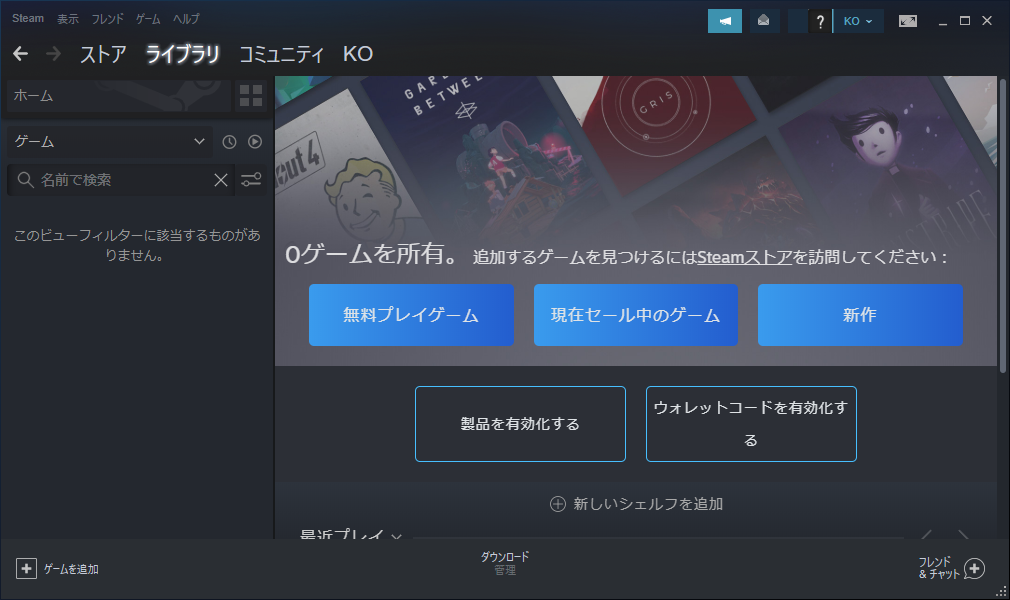This screenshot has width=1010, height=600.
Task: Toggle ready-to-play filter icon
Action: pyautogui.click(x=255, y=142)
